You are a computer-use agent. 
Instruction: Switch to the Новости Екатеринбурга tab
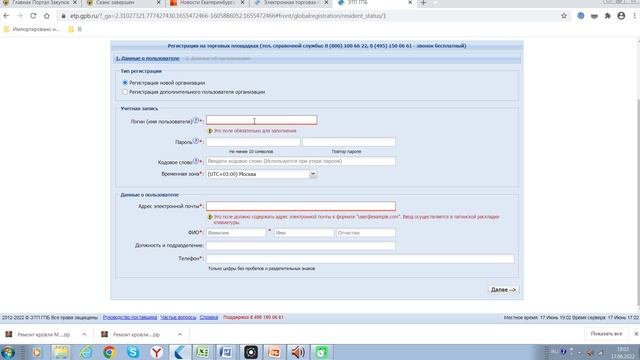[206, 3]
